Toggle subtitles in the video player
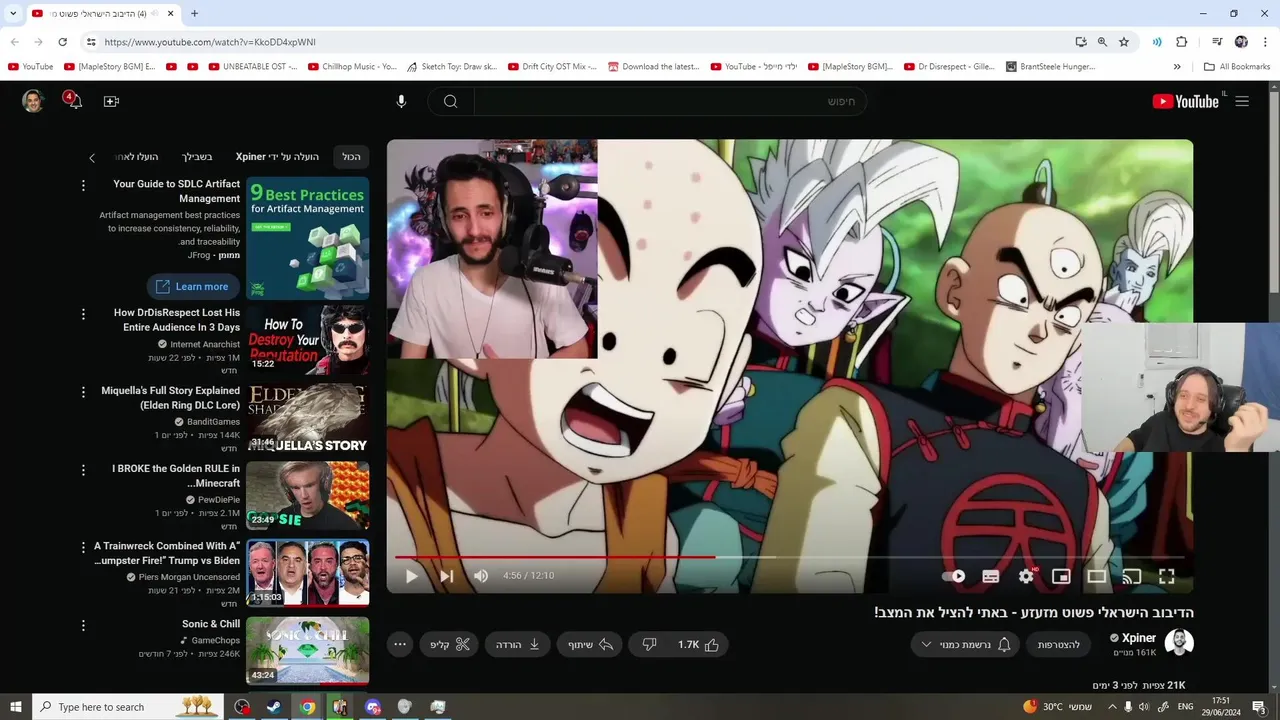The image size is (1280, 720). click(x=991, y=576)
